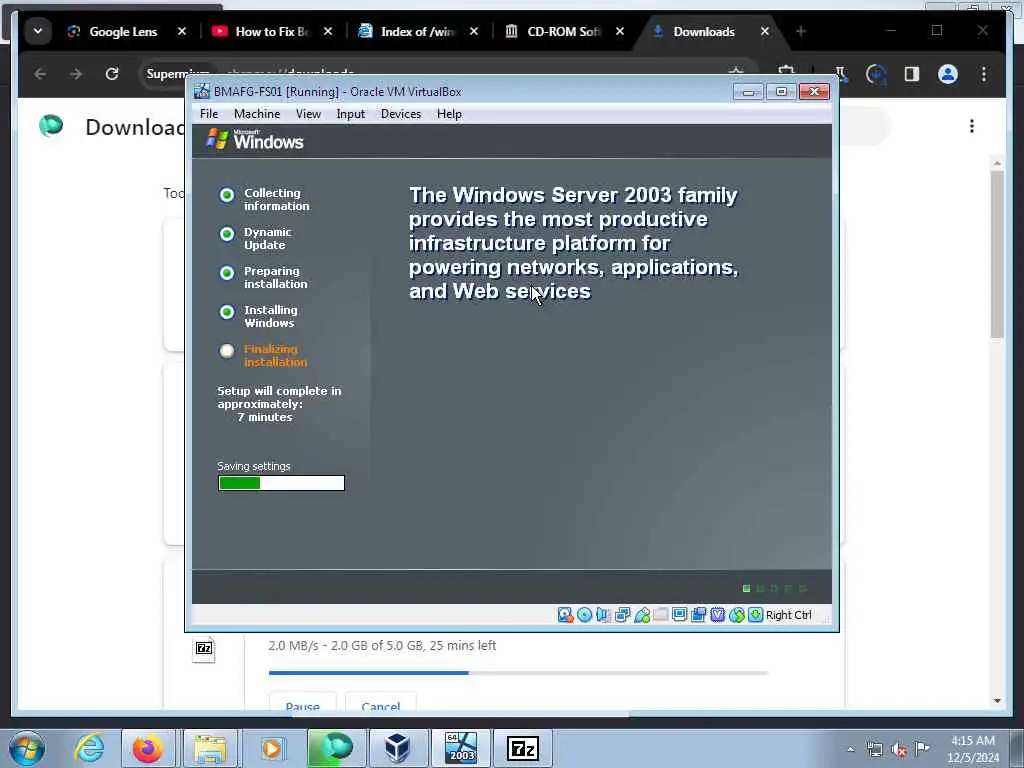Click the network tray icon
Viewport: 1024px width, 768px height.
[x=874, y=750]
